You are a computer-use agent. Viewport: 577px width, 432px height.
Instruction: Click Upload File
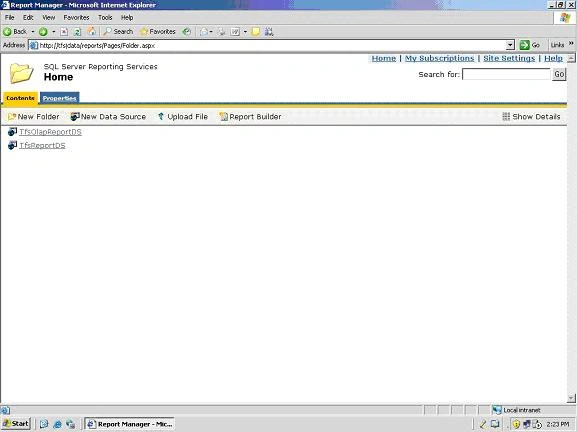coord(183,117)
